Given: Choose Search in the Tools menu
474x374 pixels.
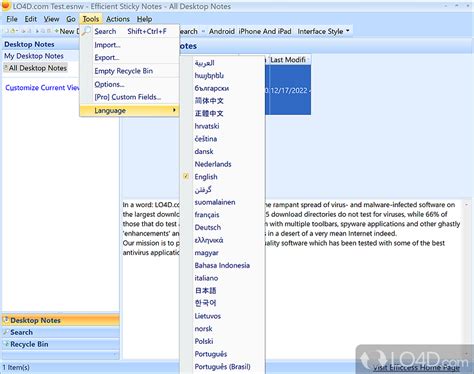Looking at the screenshot, I should click(129, 31).
